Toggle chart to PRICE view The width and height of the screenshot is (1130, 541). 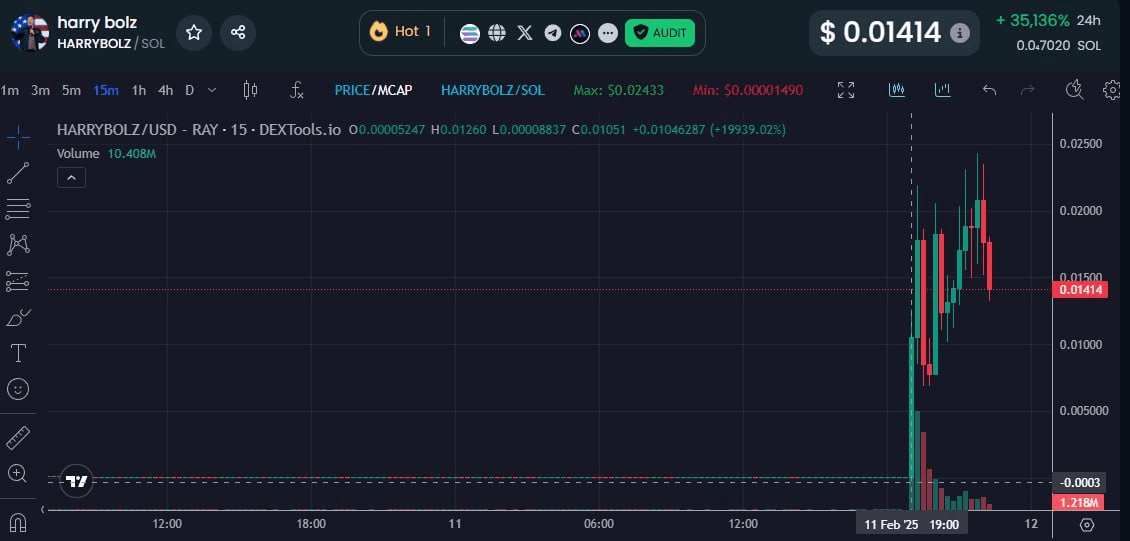click(x=352, y=91)
